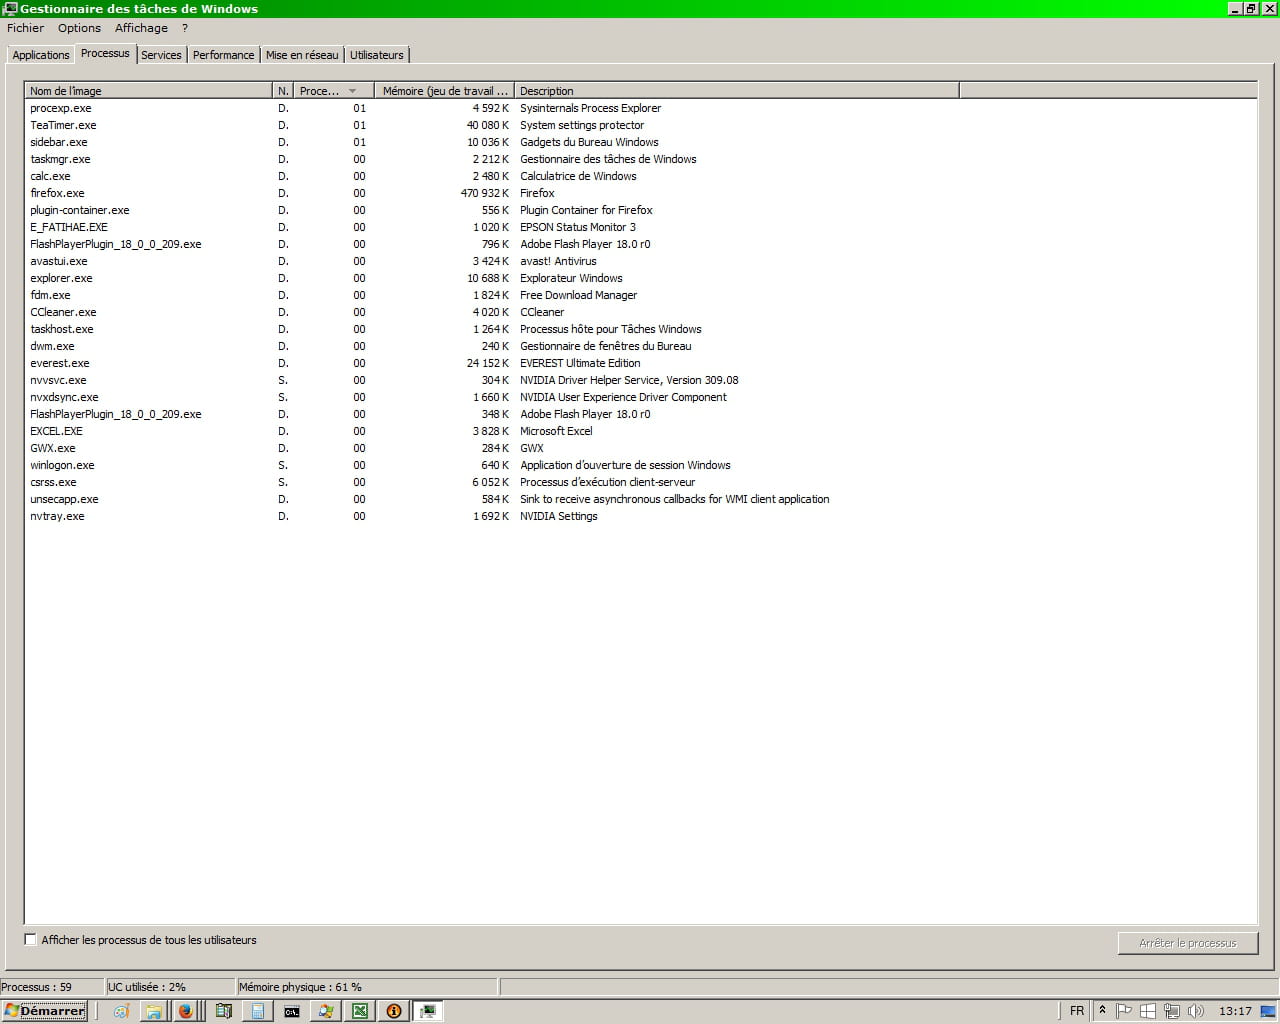This screenshot has height=1024, width=1280.
Task: Open the Performance tab
Action: pos(223,55)
